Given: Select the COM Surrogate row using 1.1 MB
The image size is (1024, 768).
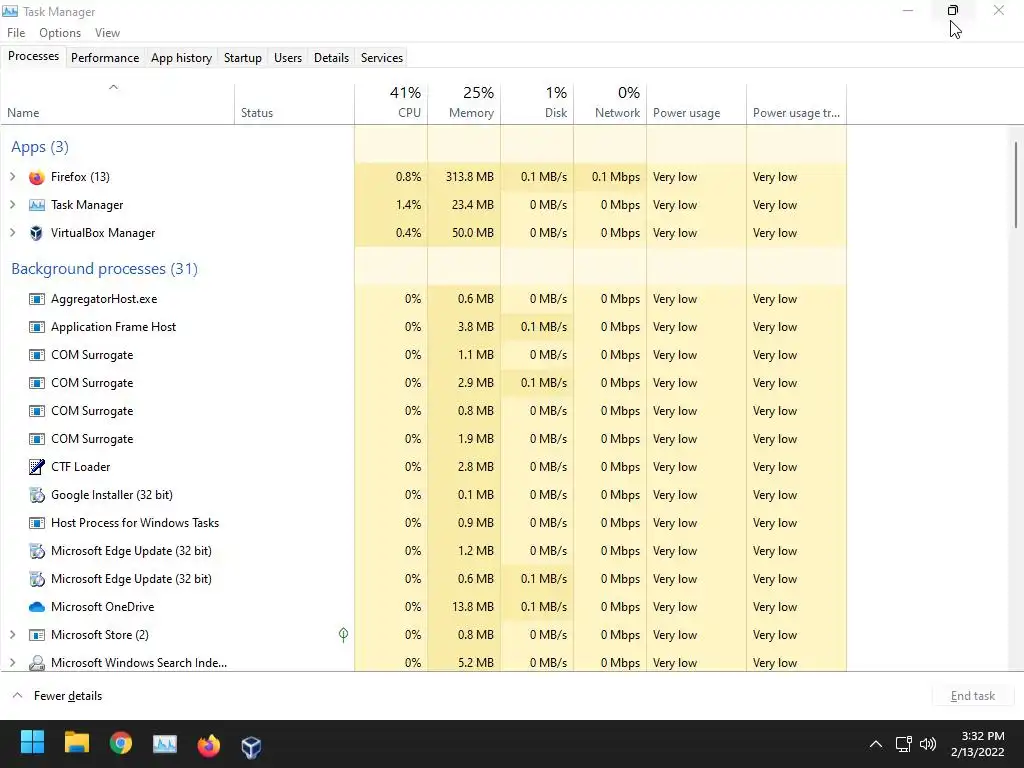Looking at the screenshot, I should [x=423, y=355].
